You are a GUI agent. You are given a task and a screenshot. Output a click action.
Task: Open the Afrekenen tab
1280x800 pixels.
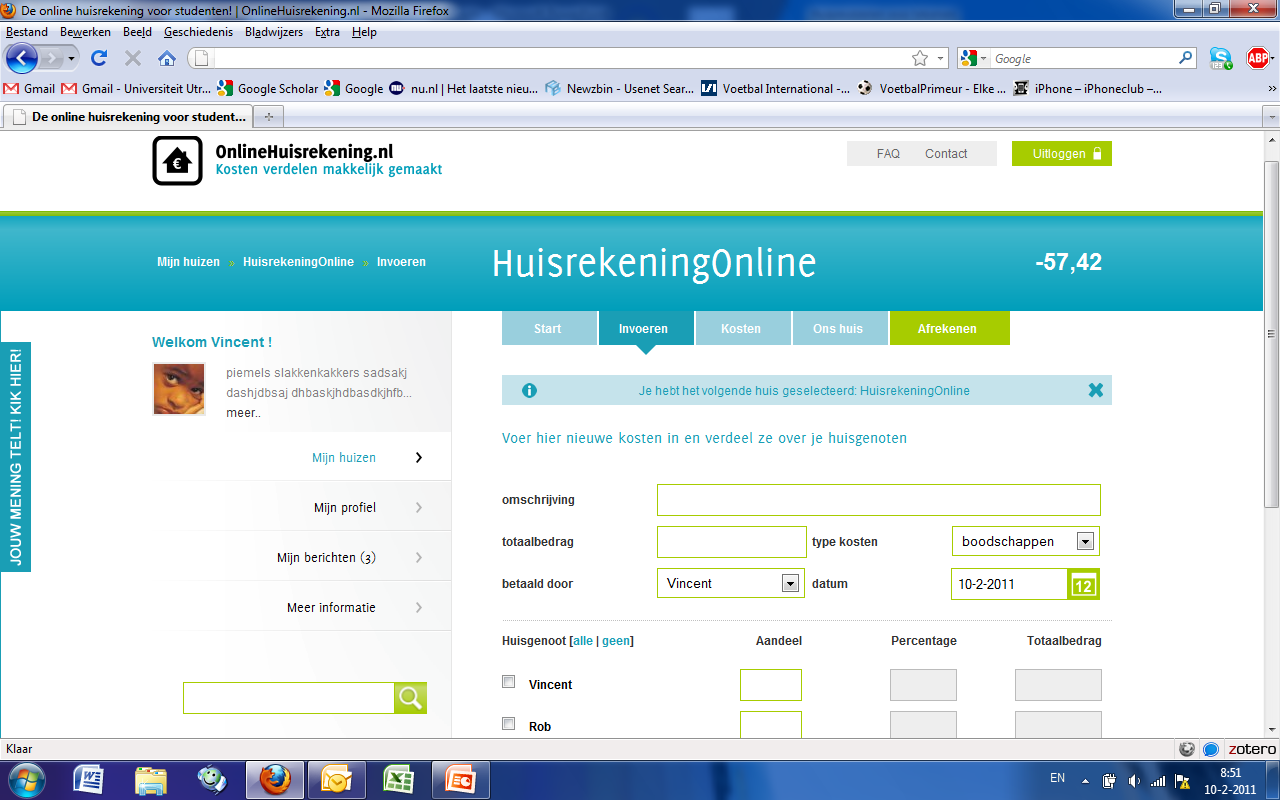coord(947,329)
